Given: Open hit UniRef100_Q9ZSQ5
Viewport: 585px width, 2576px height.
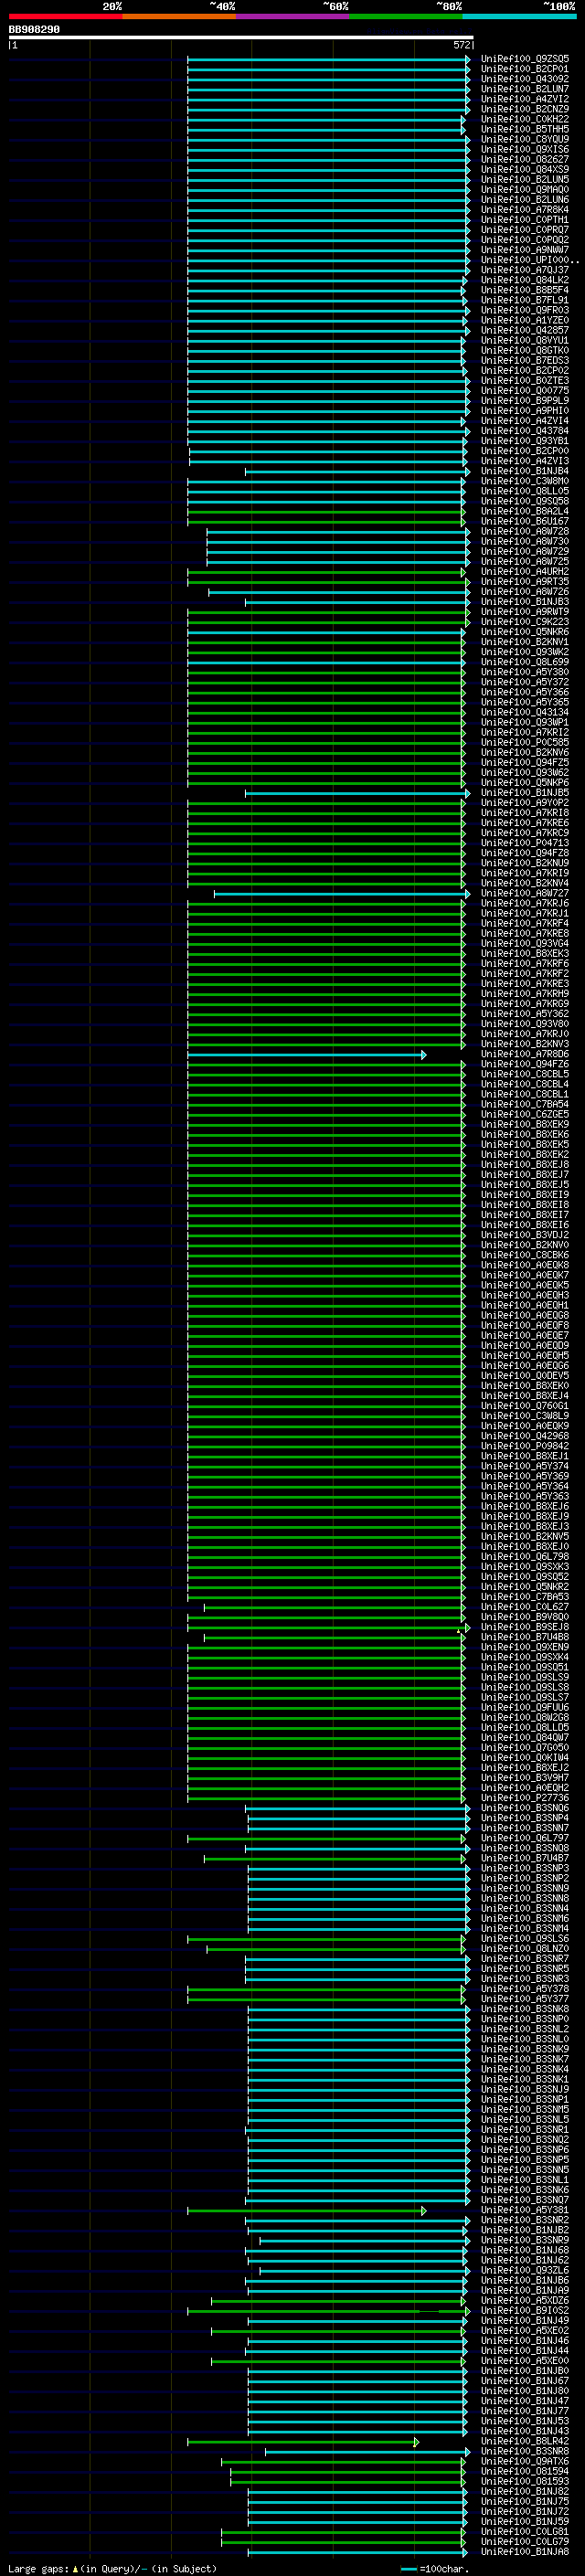Looking at the screenshot, I should [x=525, y=59].
